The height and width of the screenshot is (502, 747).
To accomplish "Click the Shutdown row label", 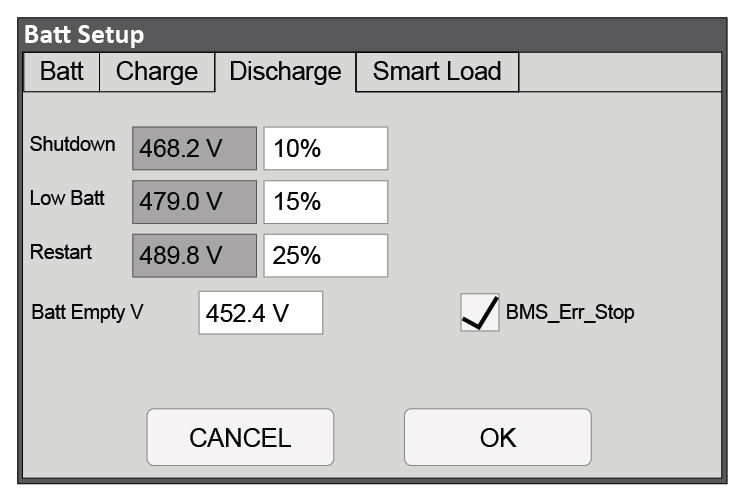I will pos(73,144).
